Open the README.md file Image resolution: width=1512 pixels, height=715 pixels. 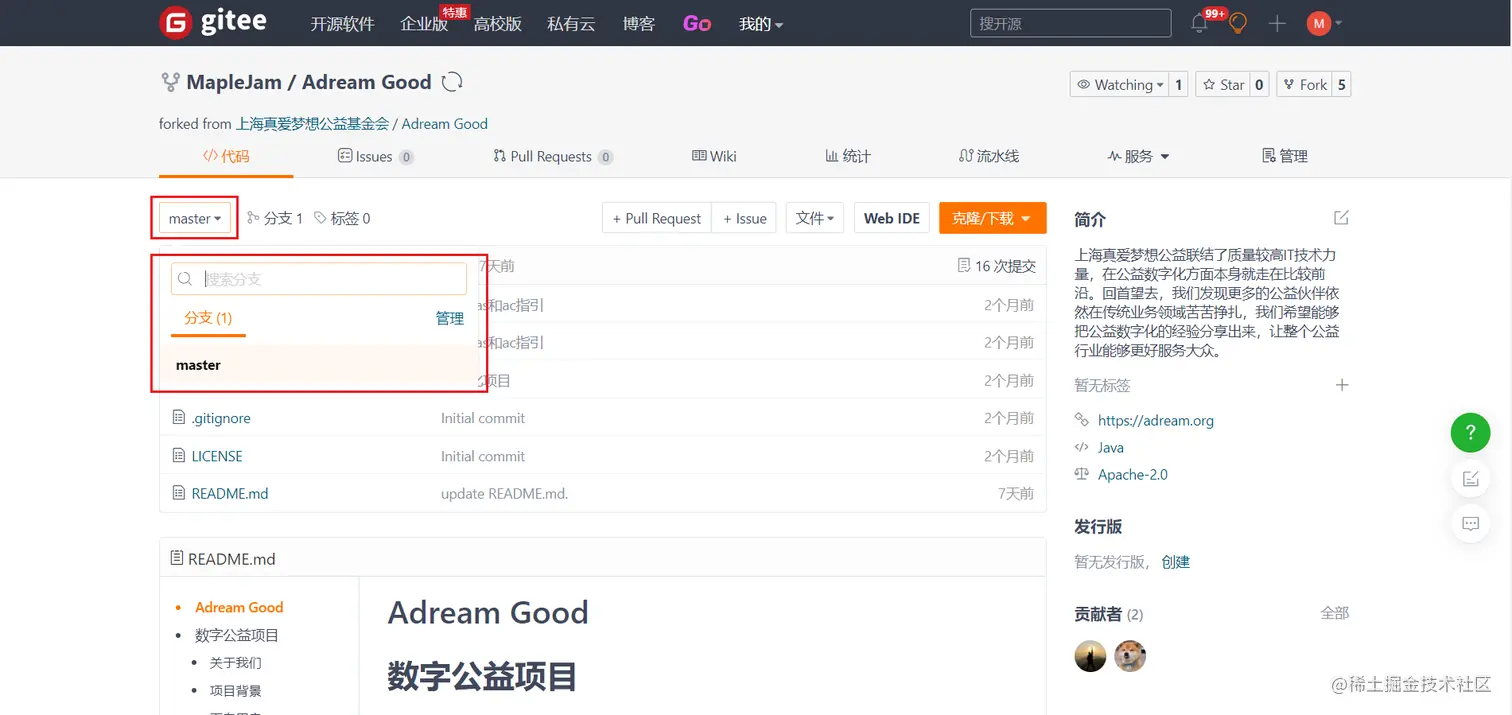click(230, 493)
